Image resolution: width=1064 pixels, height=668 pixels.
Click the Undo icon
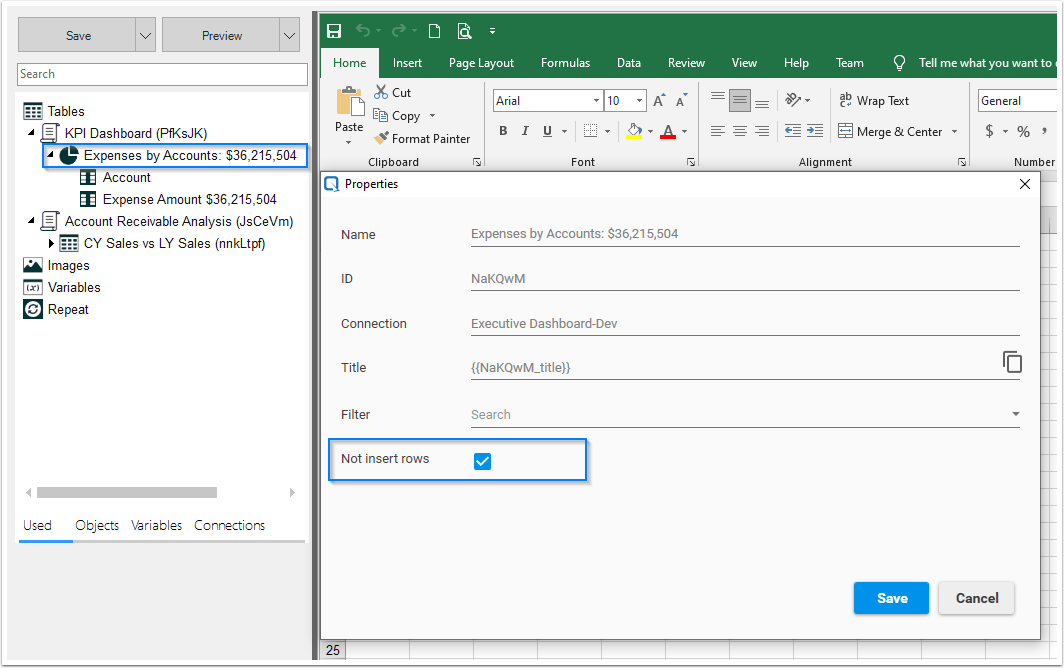point(362,30)
